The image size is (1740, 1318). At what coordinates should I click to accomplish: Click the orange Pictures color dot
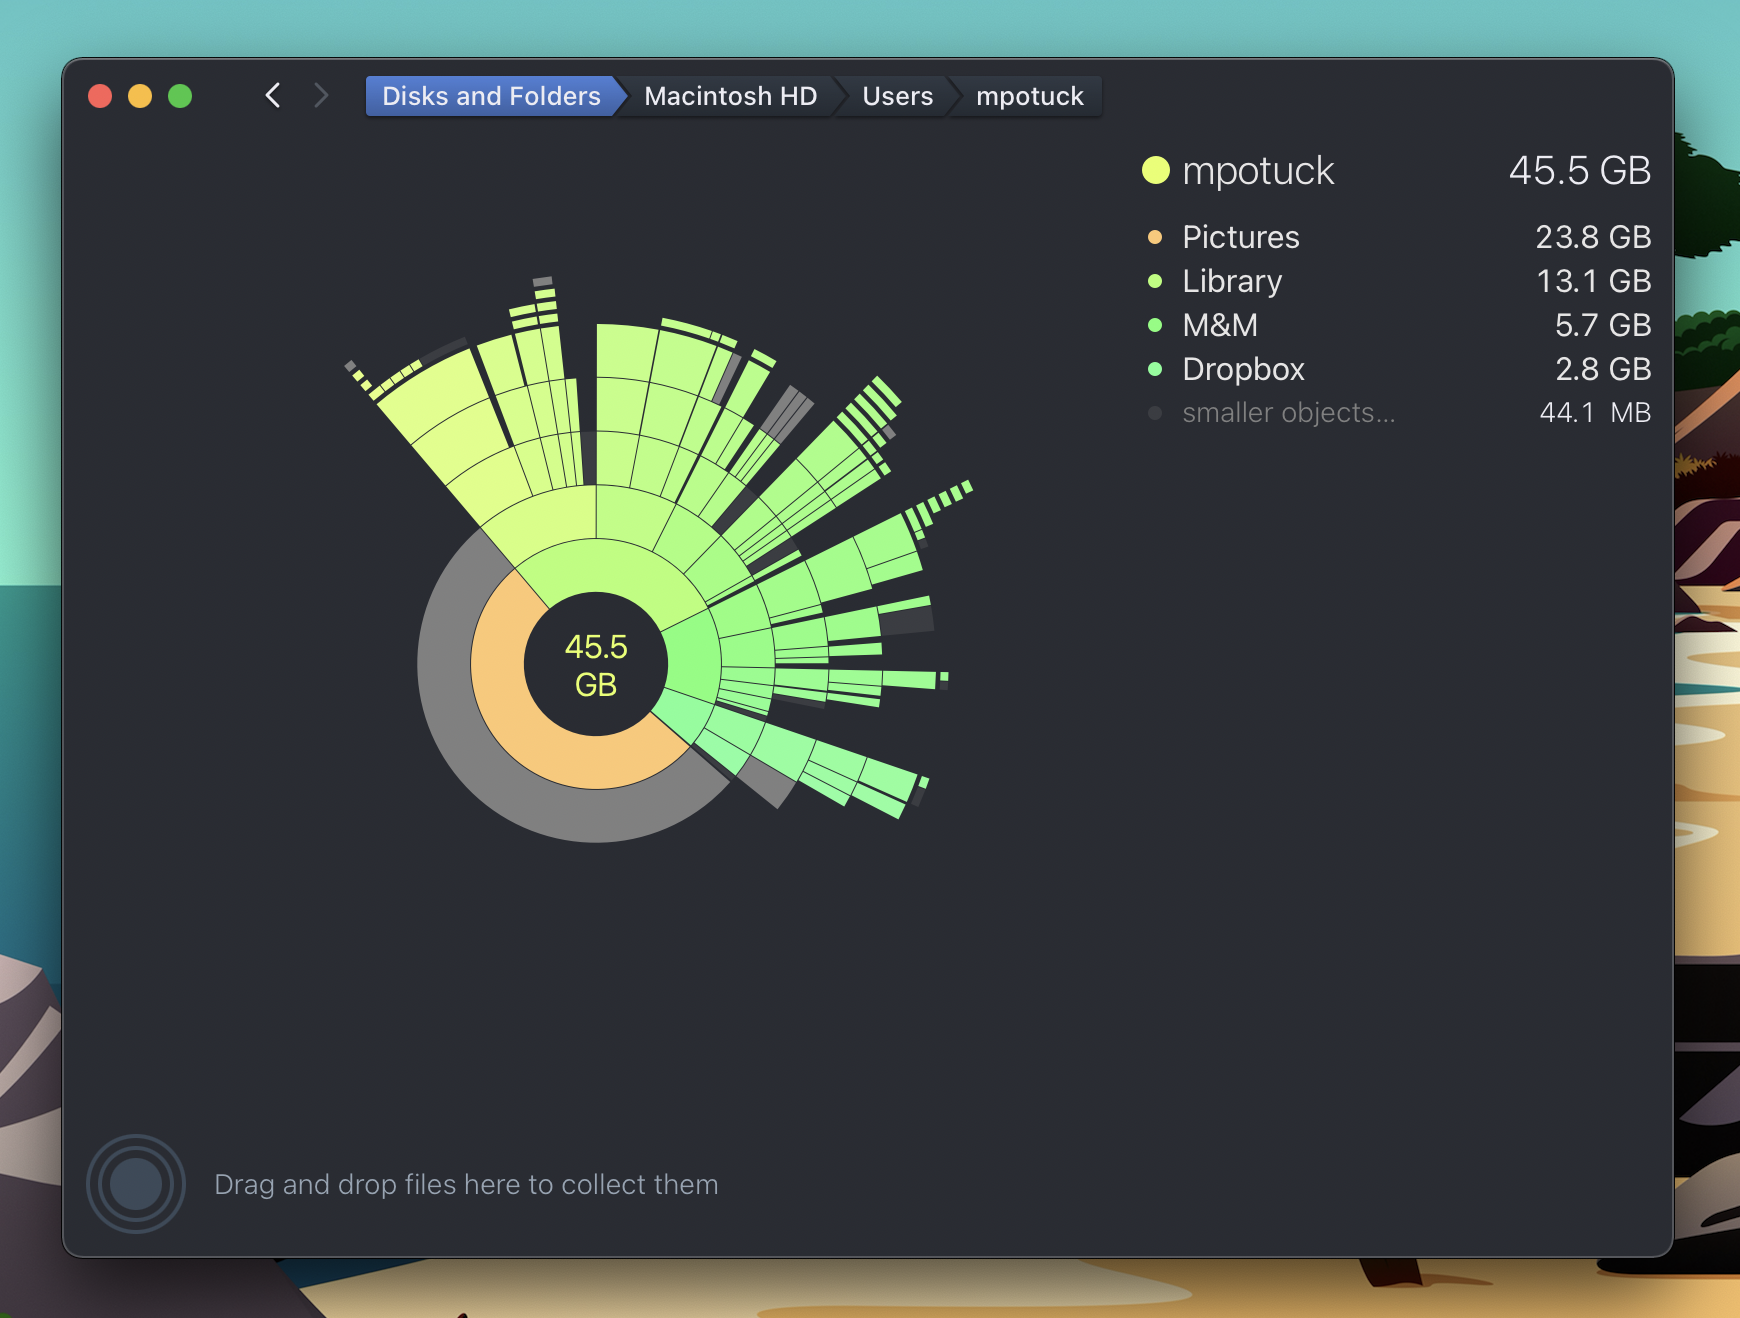coord(1155,237)
